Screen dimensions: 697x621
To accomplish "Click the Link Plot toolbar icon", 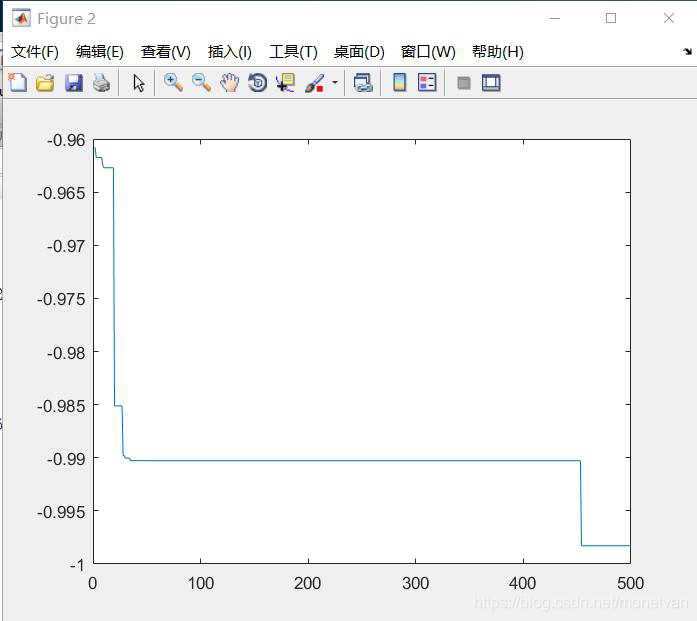I will (x=363, y=83).
